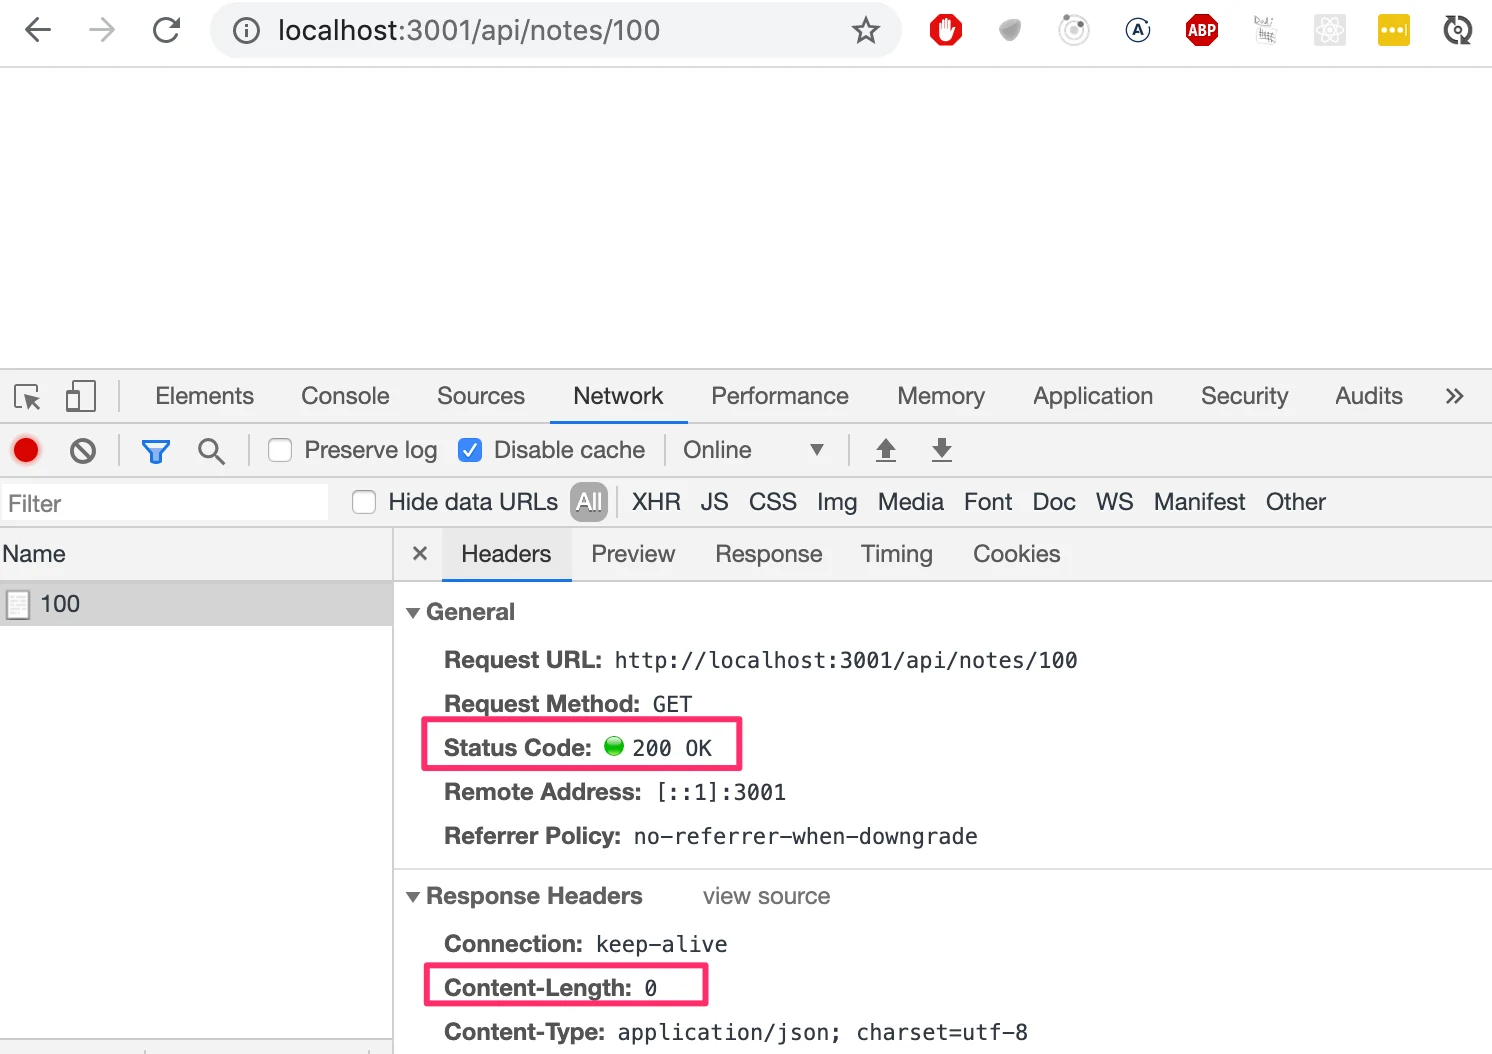The height and width of the screenshot is (1054, 1492).
Task: Click the address bar URL text
Action: point(469,31)
